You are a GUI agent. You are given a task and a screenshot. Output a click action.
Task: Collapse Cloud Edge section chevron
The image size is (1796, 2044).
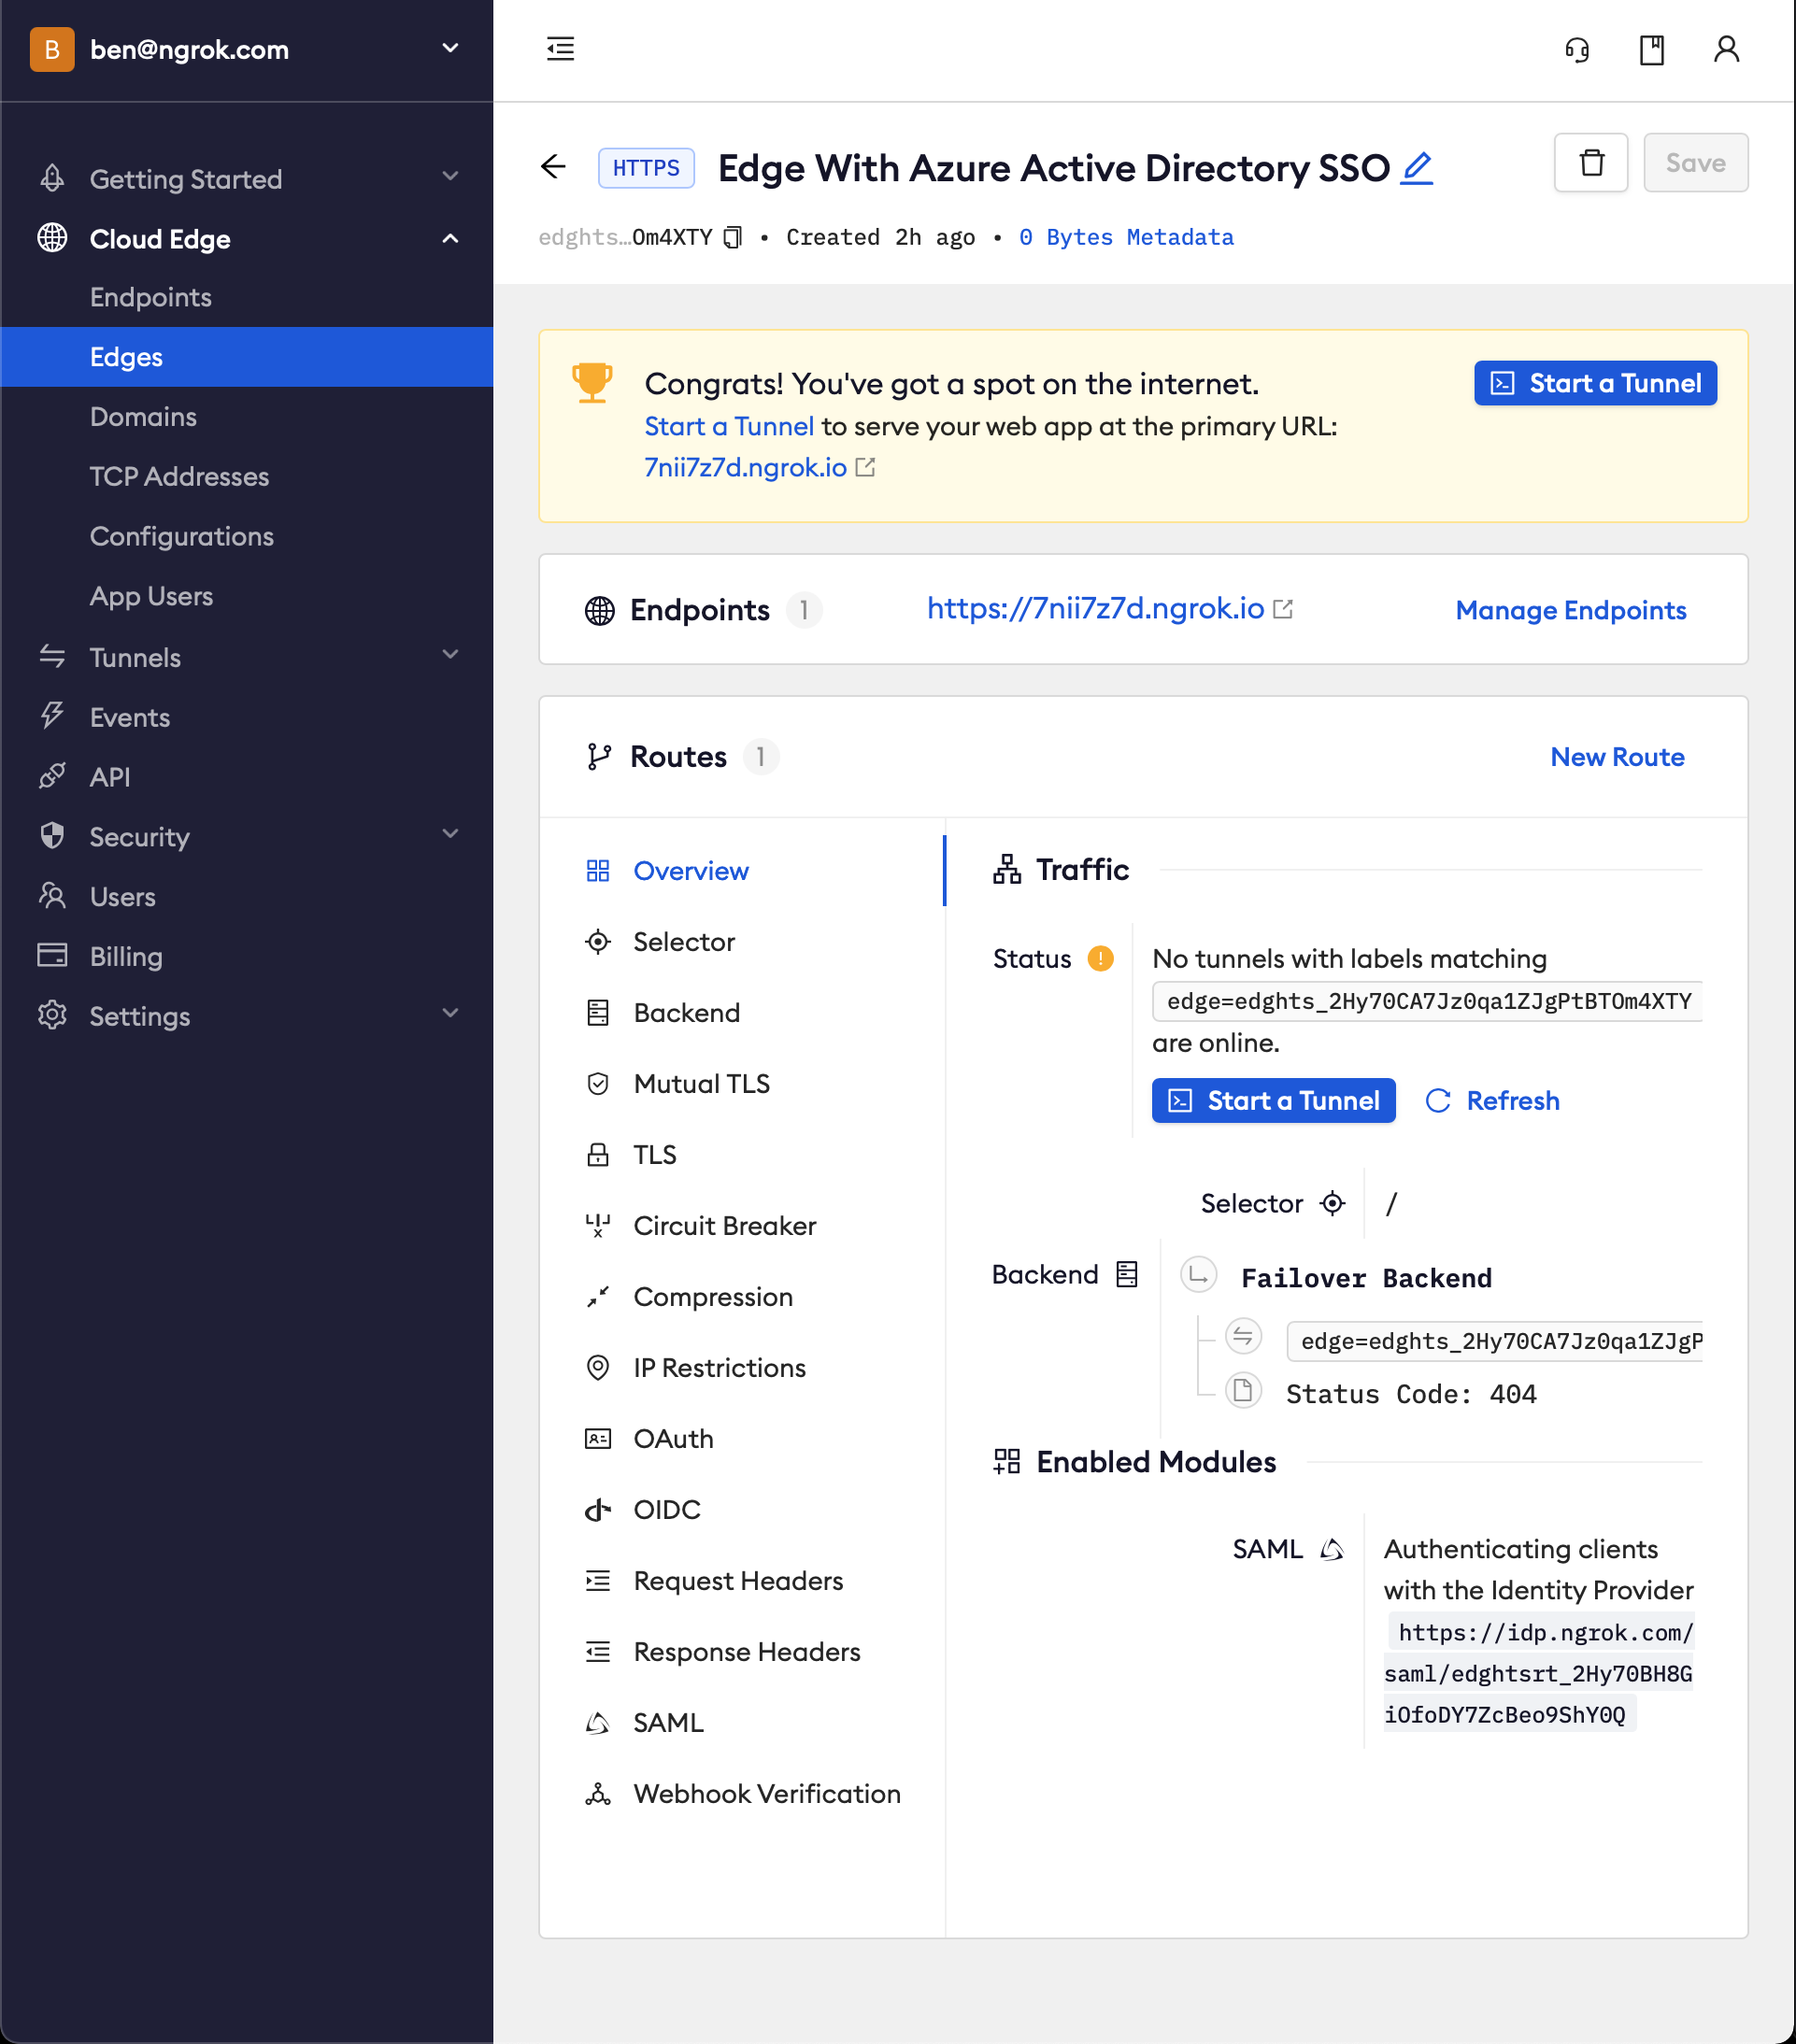pos(450,238)
